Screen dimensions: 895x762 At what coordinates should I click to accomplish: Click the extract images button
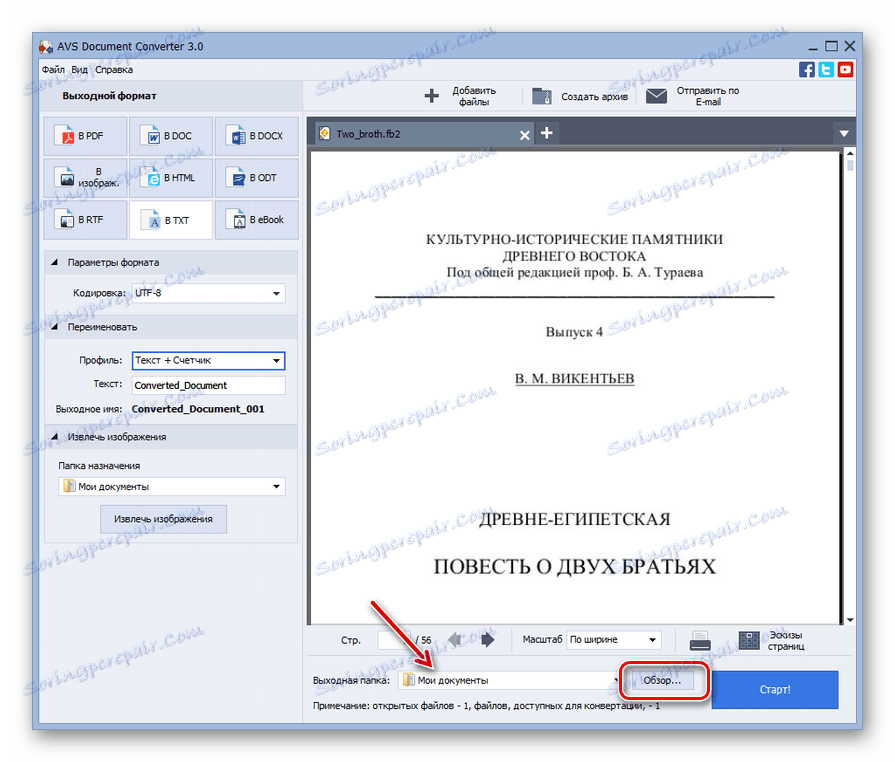[163, 519]
